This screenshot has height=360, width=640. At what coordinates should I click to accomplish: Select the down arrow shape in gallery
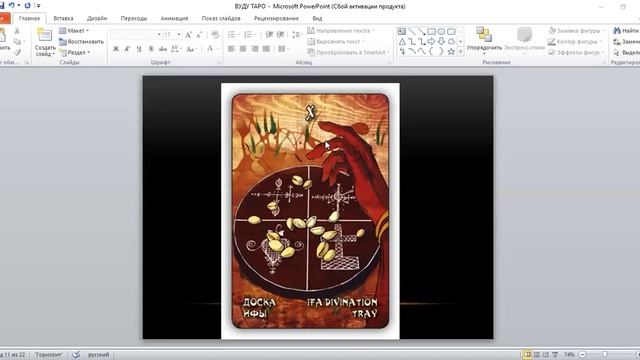pyautogui.click(x=441, y=42)
